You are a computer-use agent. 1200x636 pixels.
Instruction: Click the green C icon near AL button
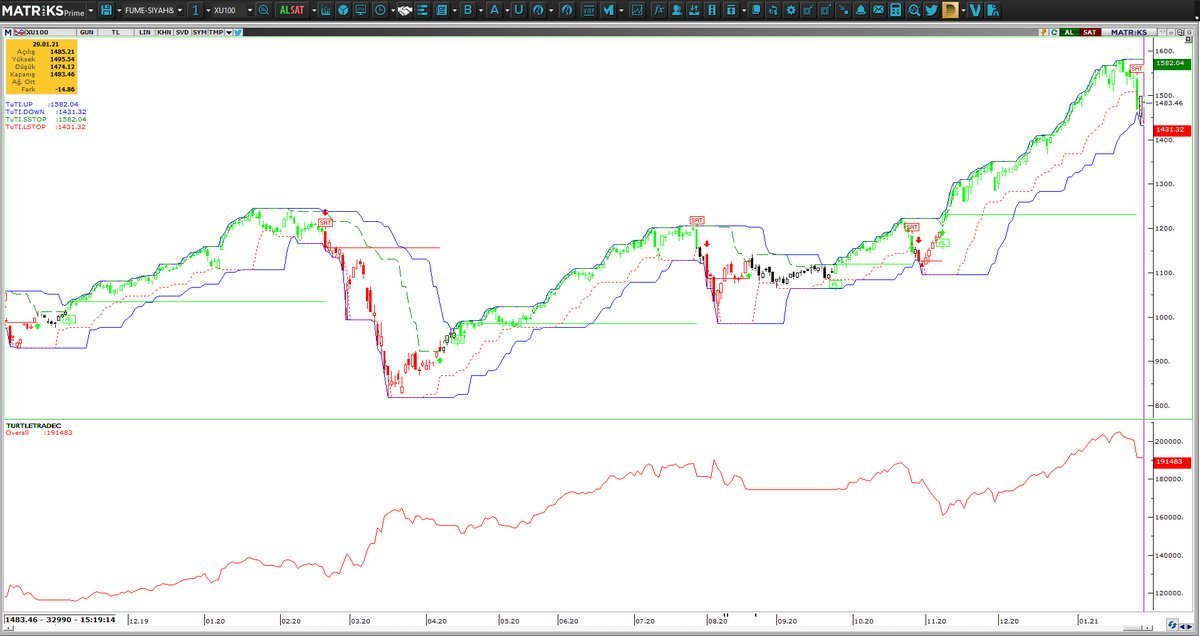tap(1054, 32)
